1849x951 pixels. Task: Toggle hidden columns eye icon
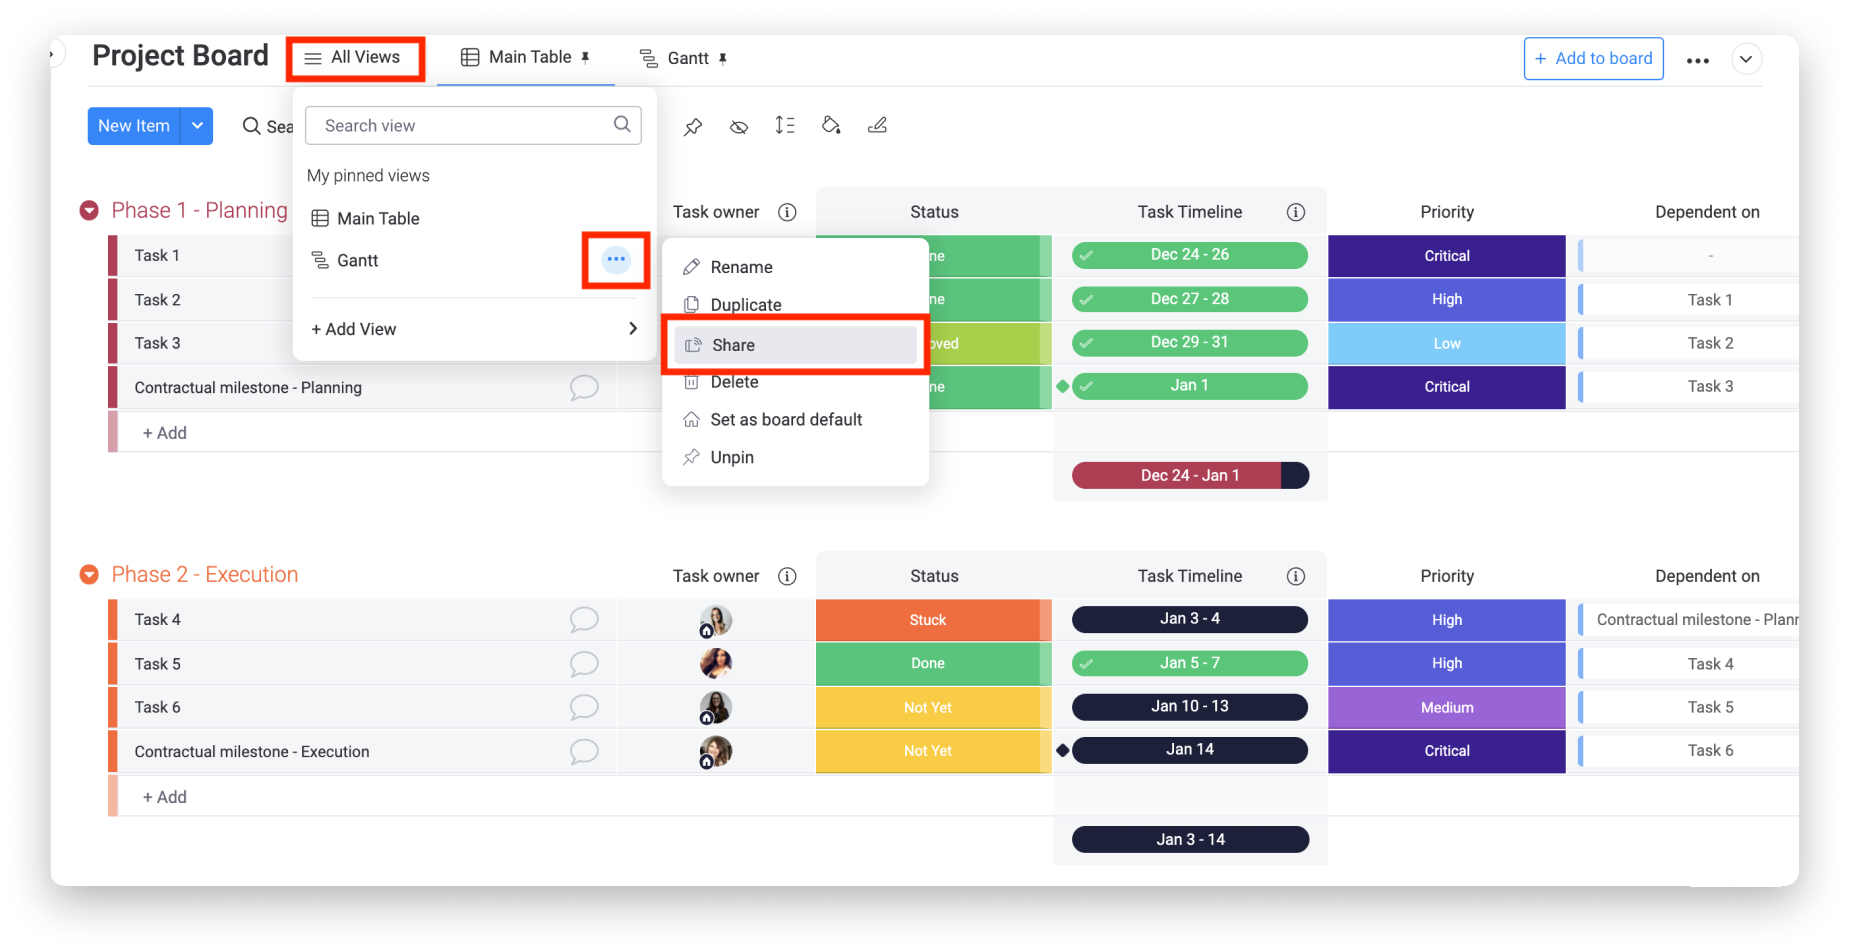click(739, 127)
